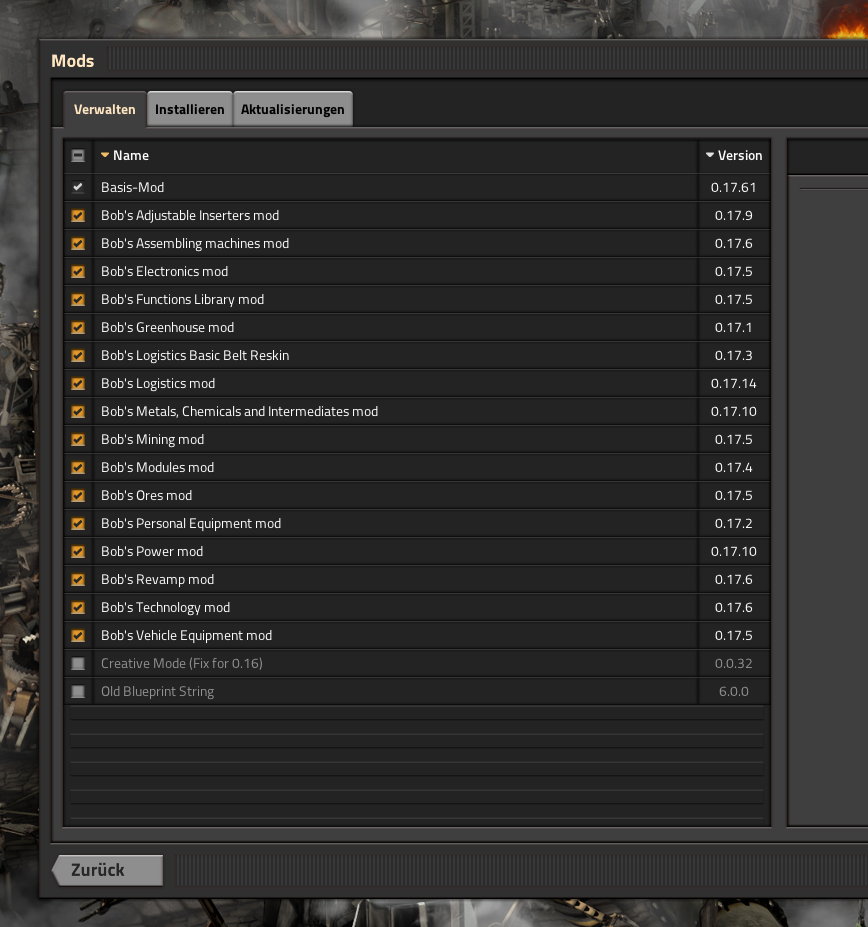
Task: Select Bob's Power mod name
Action: pyautogui.click(x=152, y=552)
